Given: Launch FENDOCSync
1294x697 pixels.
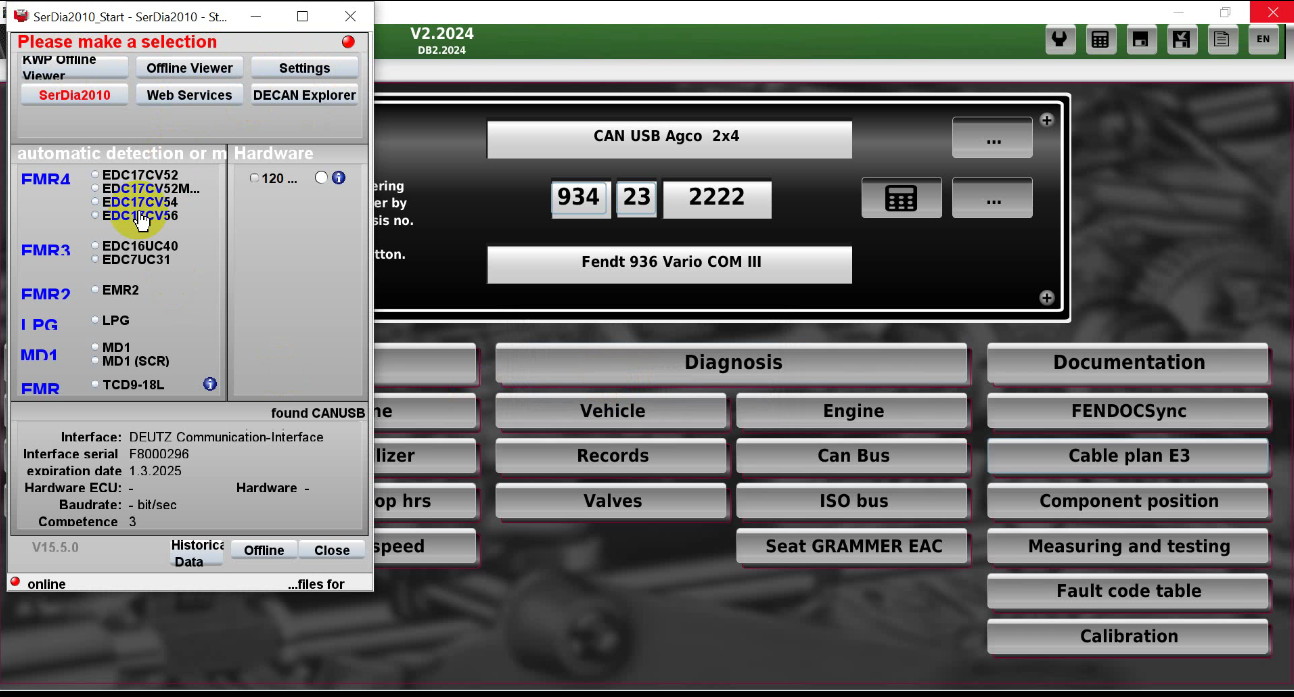Looking at the screenshot, I should pyautogui.click(x=1128, y=411).
